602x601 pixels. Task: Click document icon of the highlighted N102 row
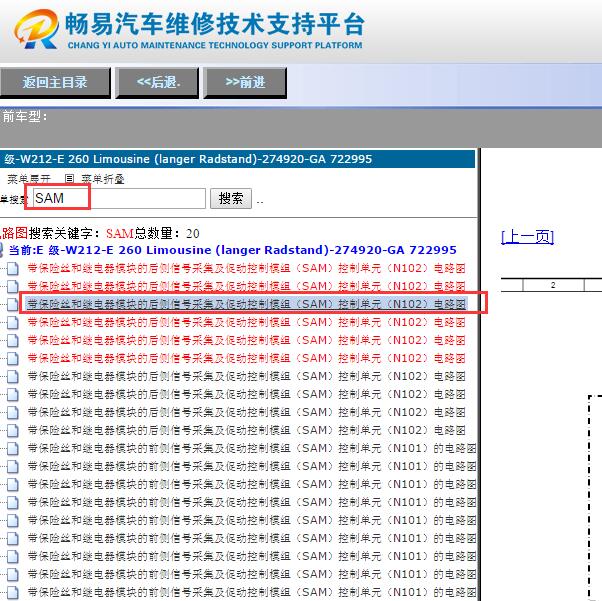click(13, 305)
